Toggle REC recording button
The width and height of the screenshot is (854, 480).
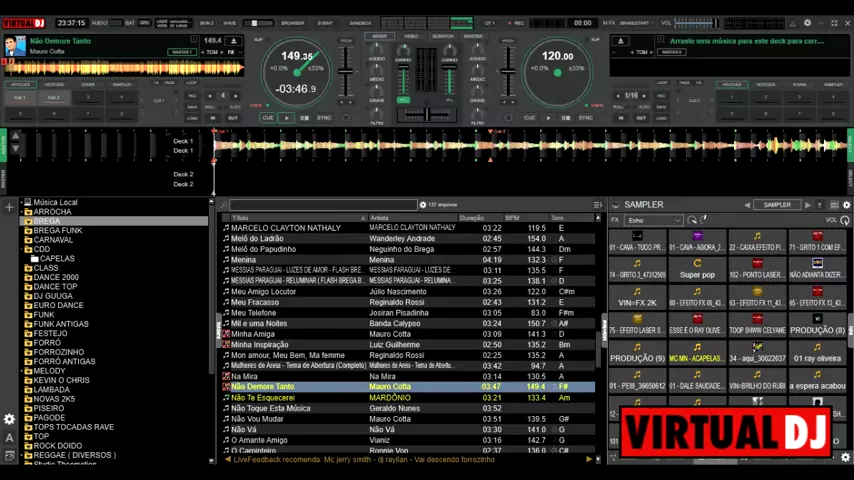coord(515,23)
